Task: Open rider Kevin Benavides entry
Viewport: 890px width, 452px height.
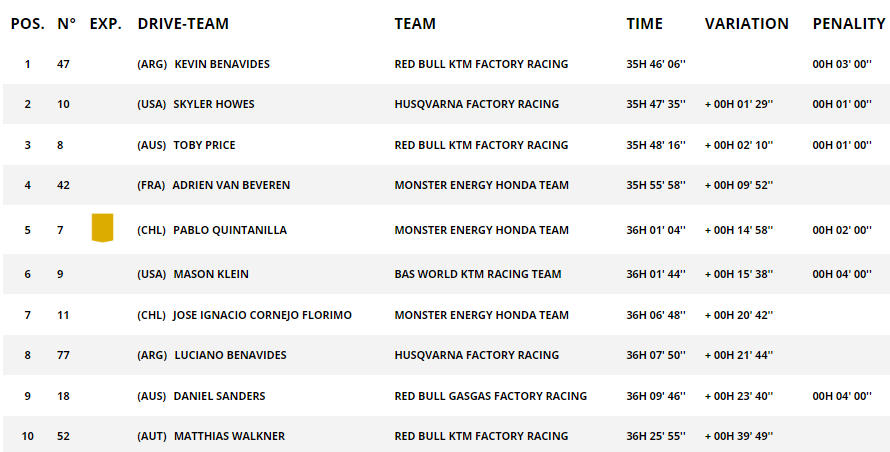Action: coord(222,64)
